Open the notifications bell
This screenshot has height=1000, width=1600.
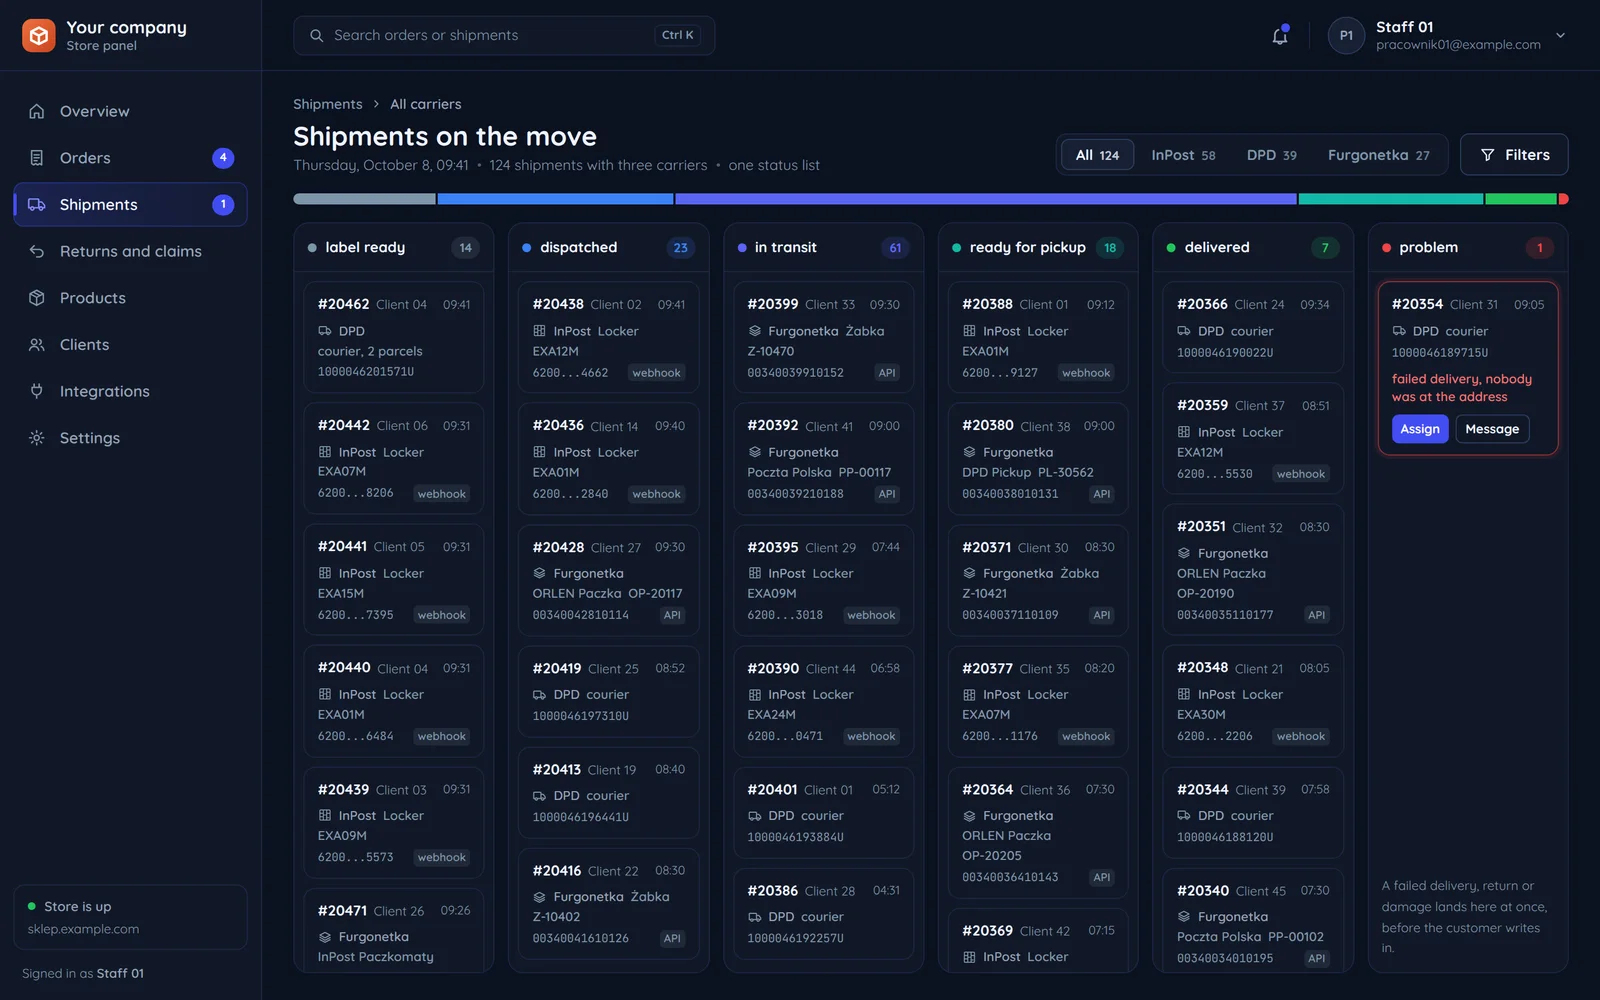(x=1280, y=36)
